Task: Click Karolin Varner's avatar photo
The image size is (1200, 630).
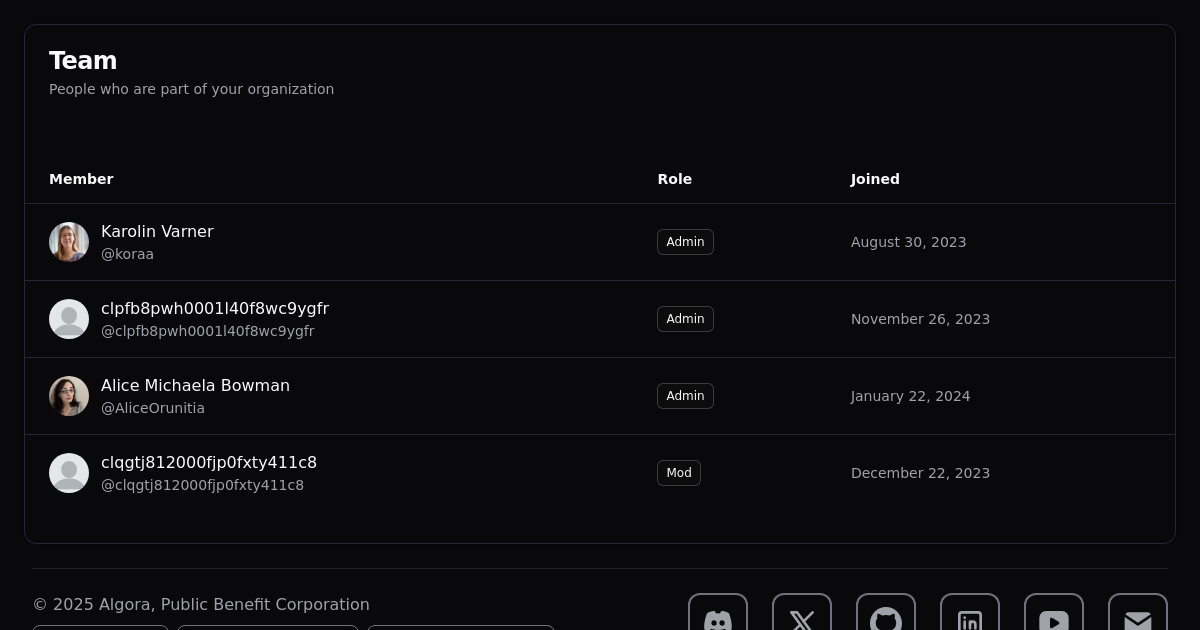Action: point(69,242)
